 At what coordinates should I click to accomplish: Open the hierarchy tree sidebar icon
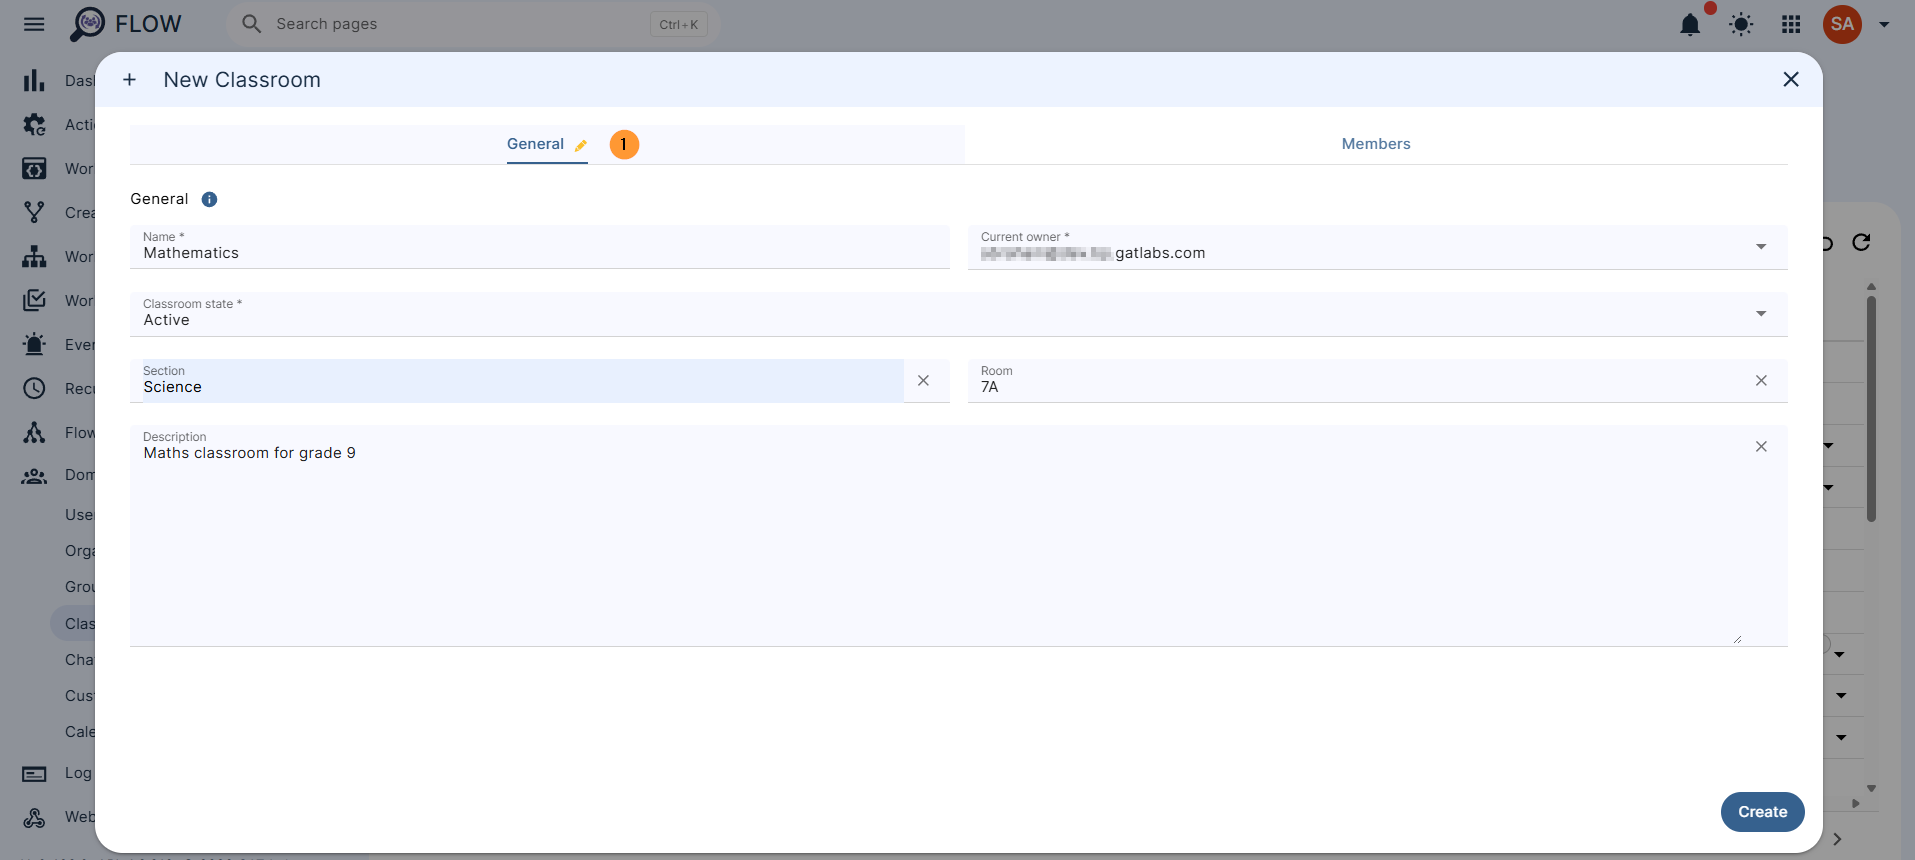(34, 257)
